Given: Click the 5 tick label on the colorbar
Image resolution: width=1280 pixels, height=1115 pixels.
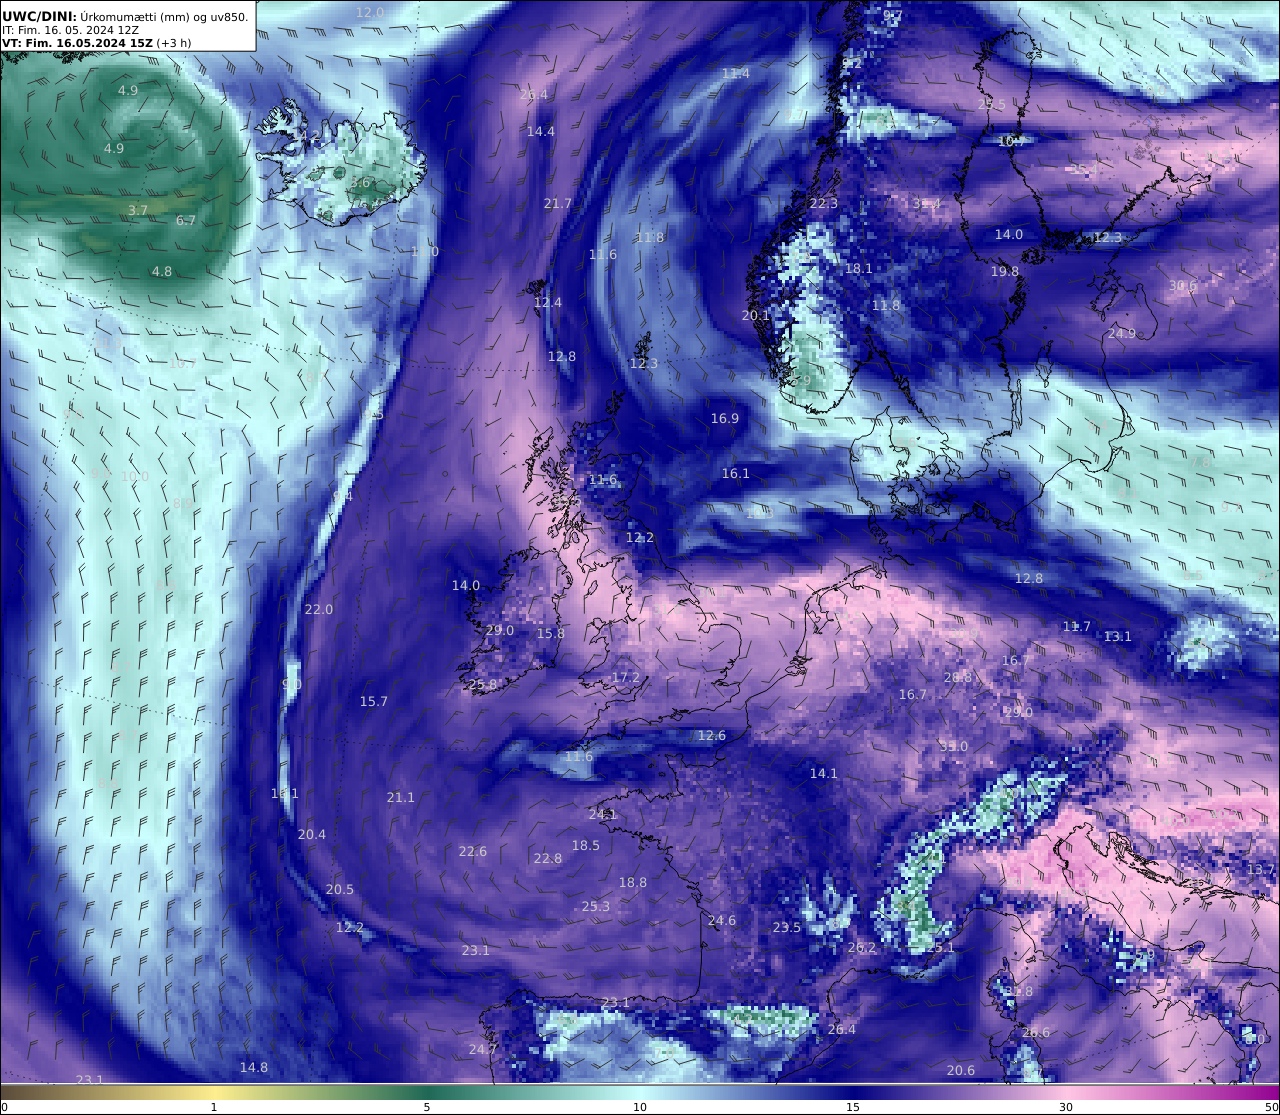Looking at the screenshot, I should (427, 1107).
